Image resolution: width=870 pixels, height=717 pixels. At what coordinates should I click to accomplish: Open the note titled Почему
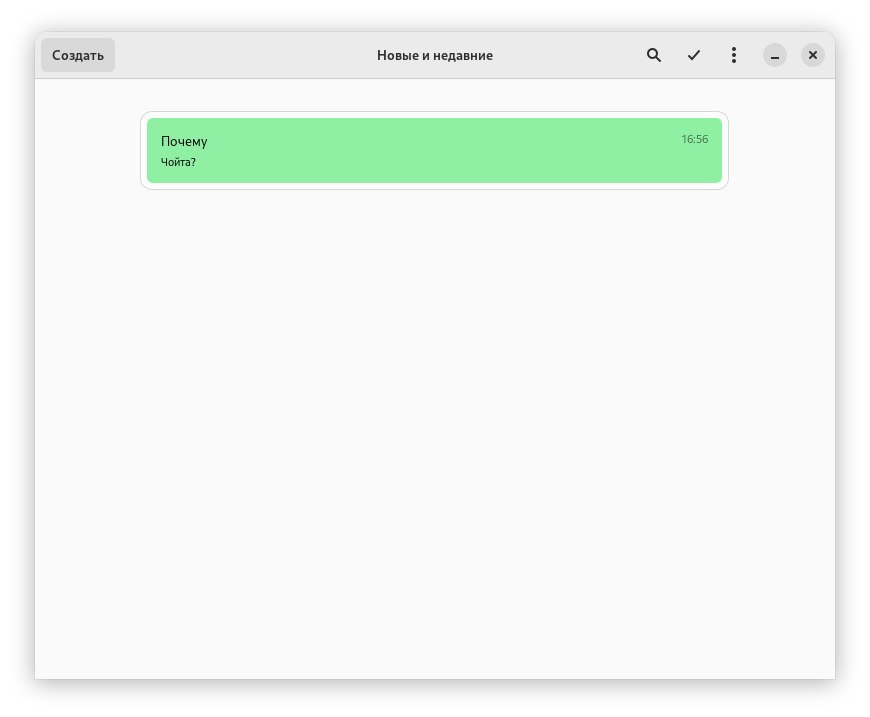point(184,141)
